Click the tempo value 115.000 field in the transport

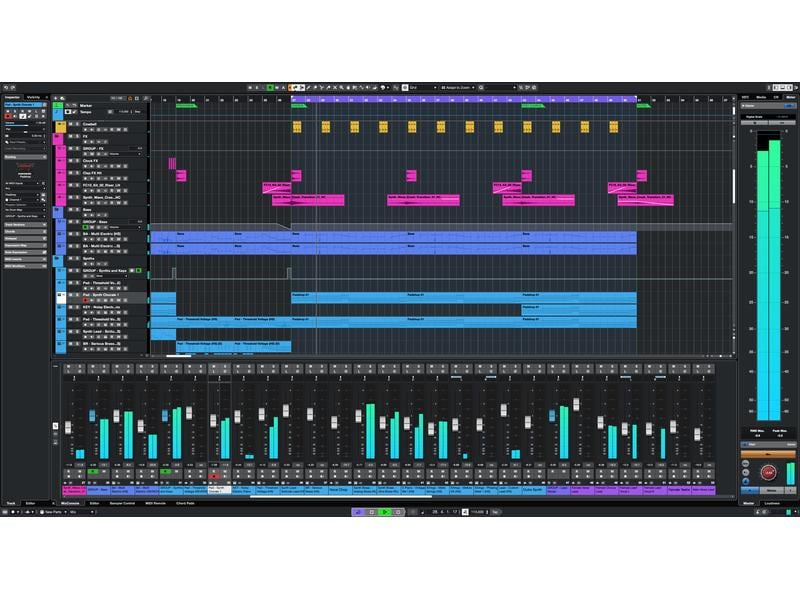[x=477, y=512]
